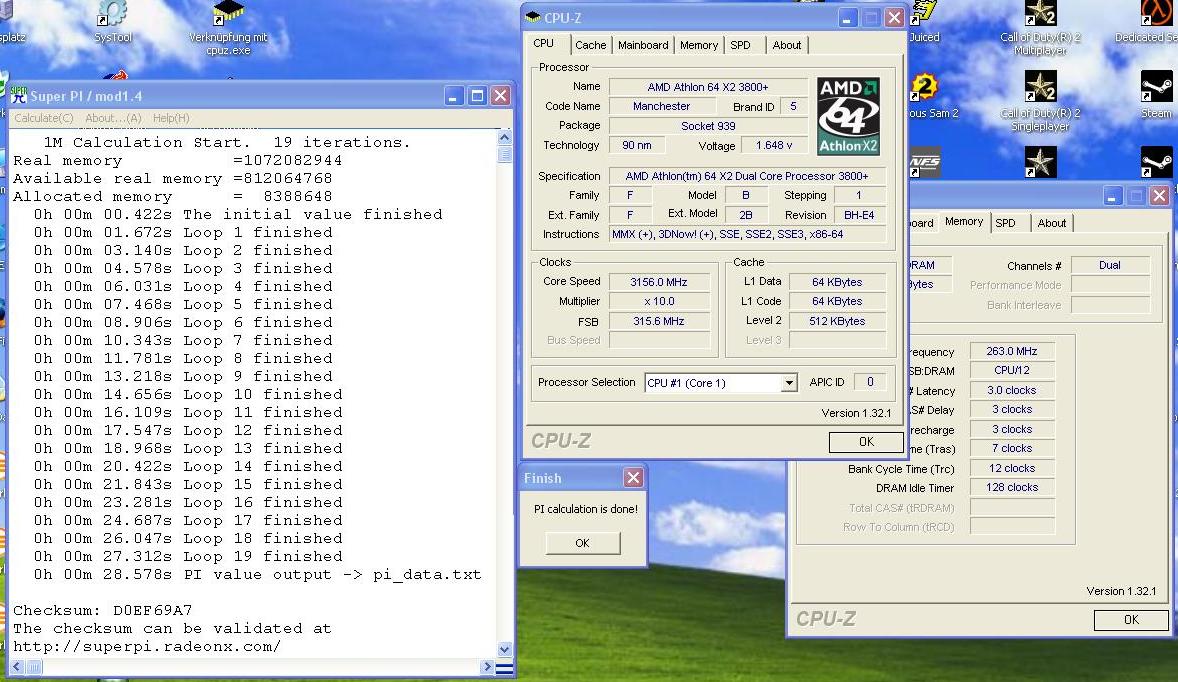Confirm the PI calculation done dialog with OK
This screenshot has height=682, width=1178.
(582, 542)
